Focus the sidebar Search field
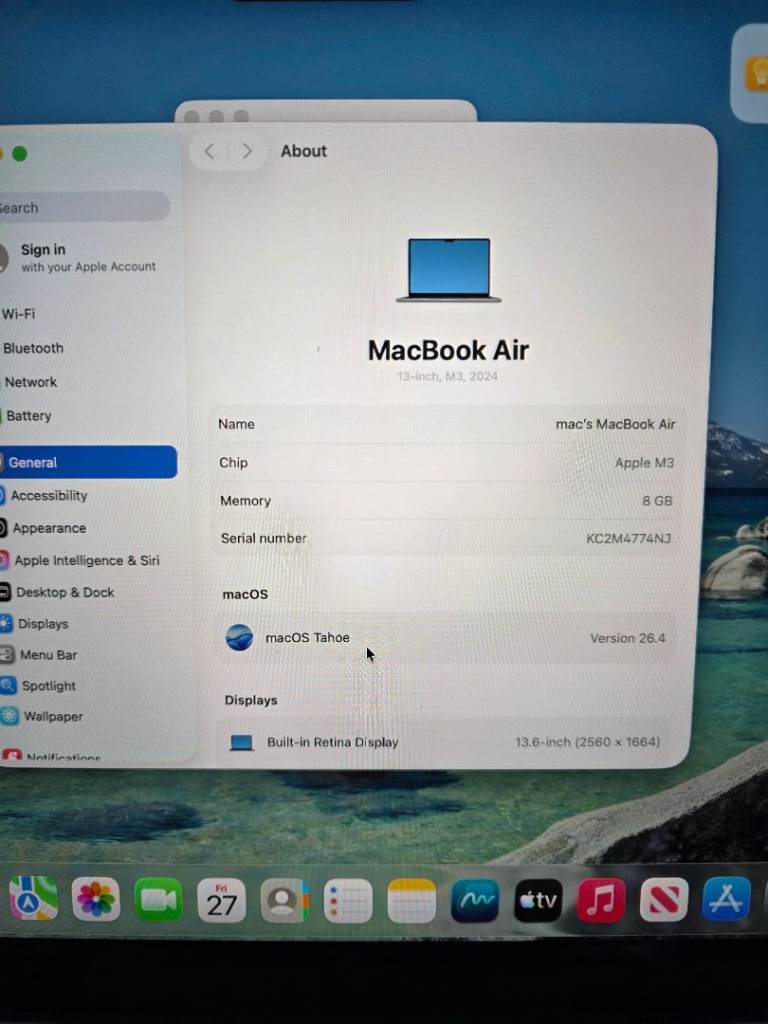The width and height of the screenshot is (768, 1024). coord(84,207)
